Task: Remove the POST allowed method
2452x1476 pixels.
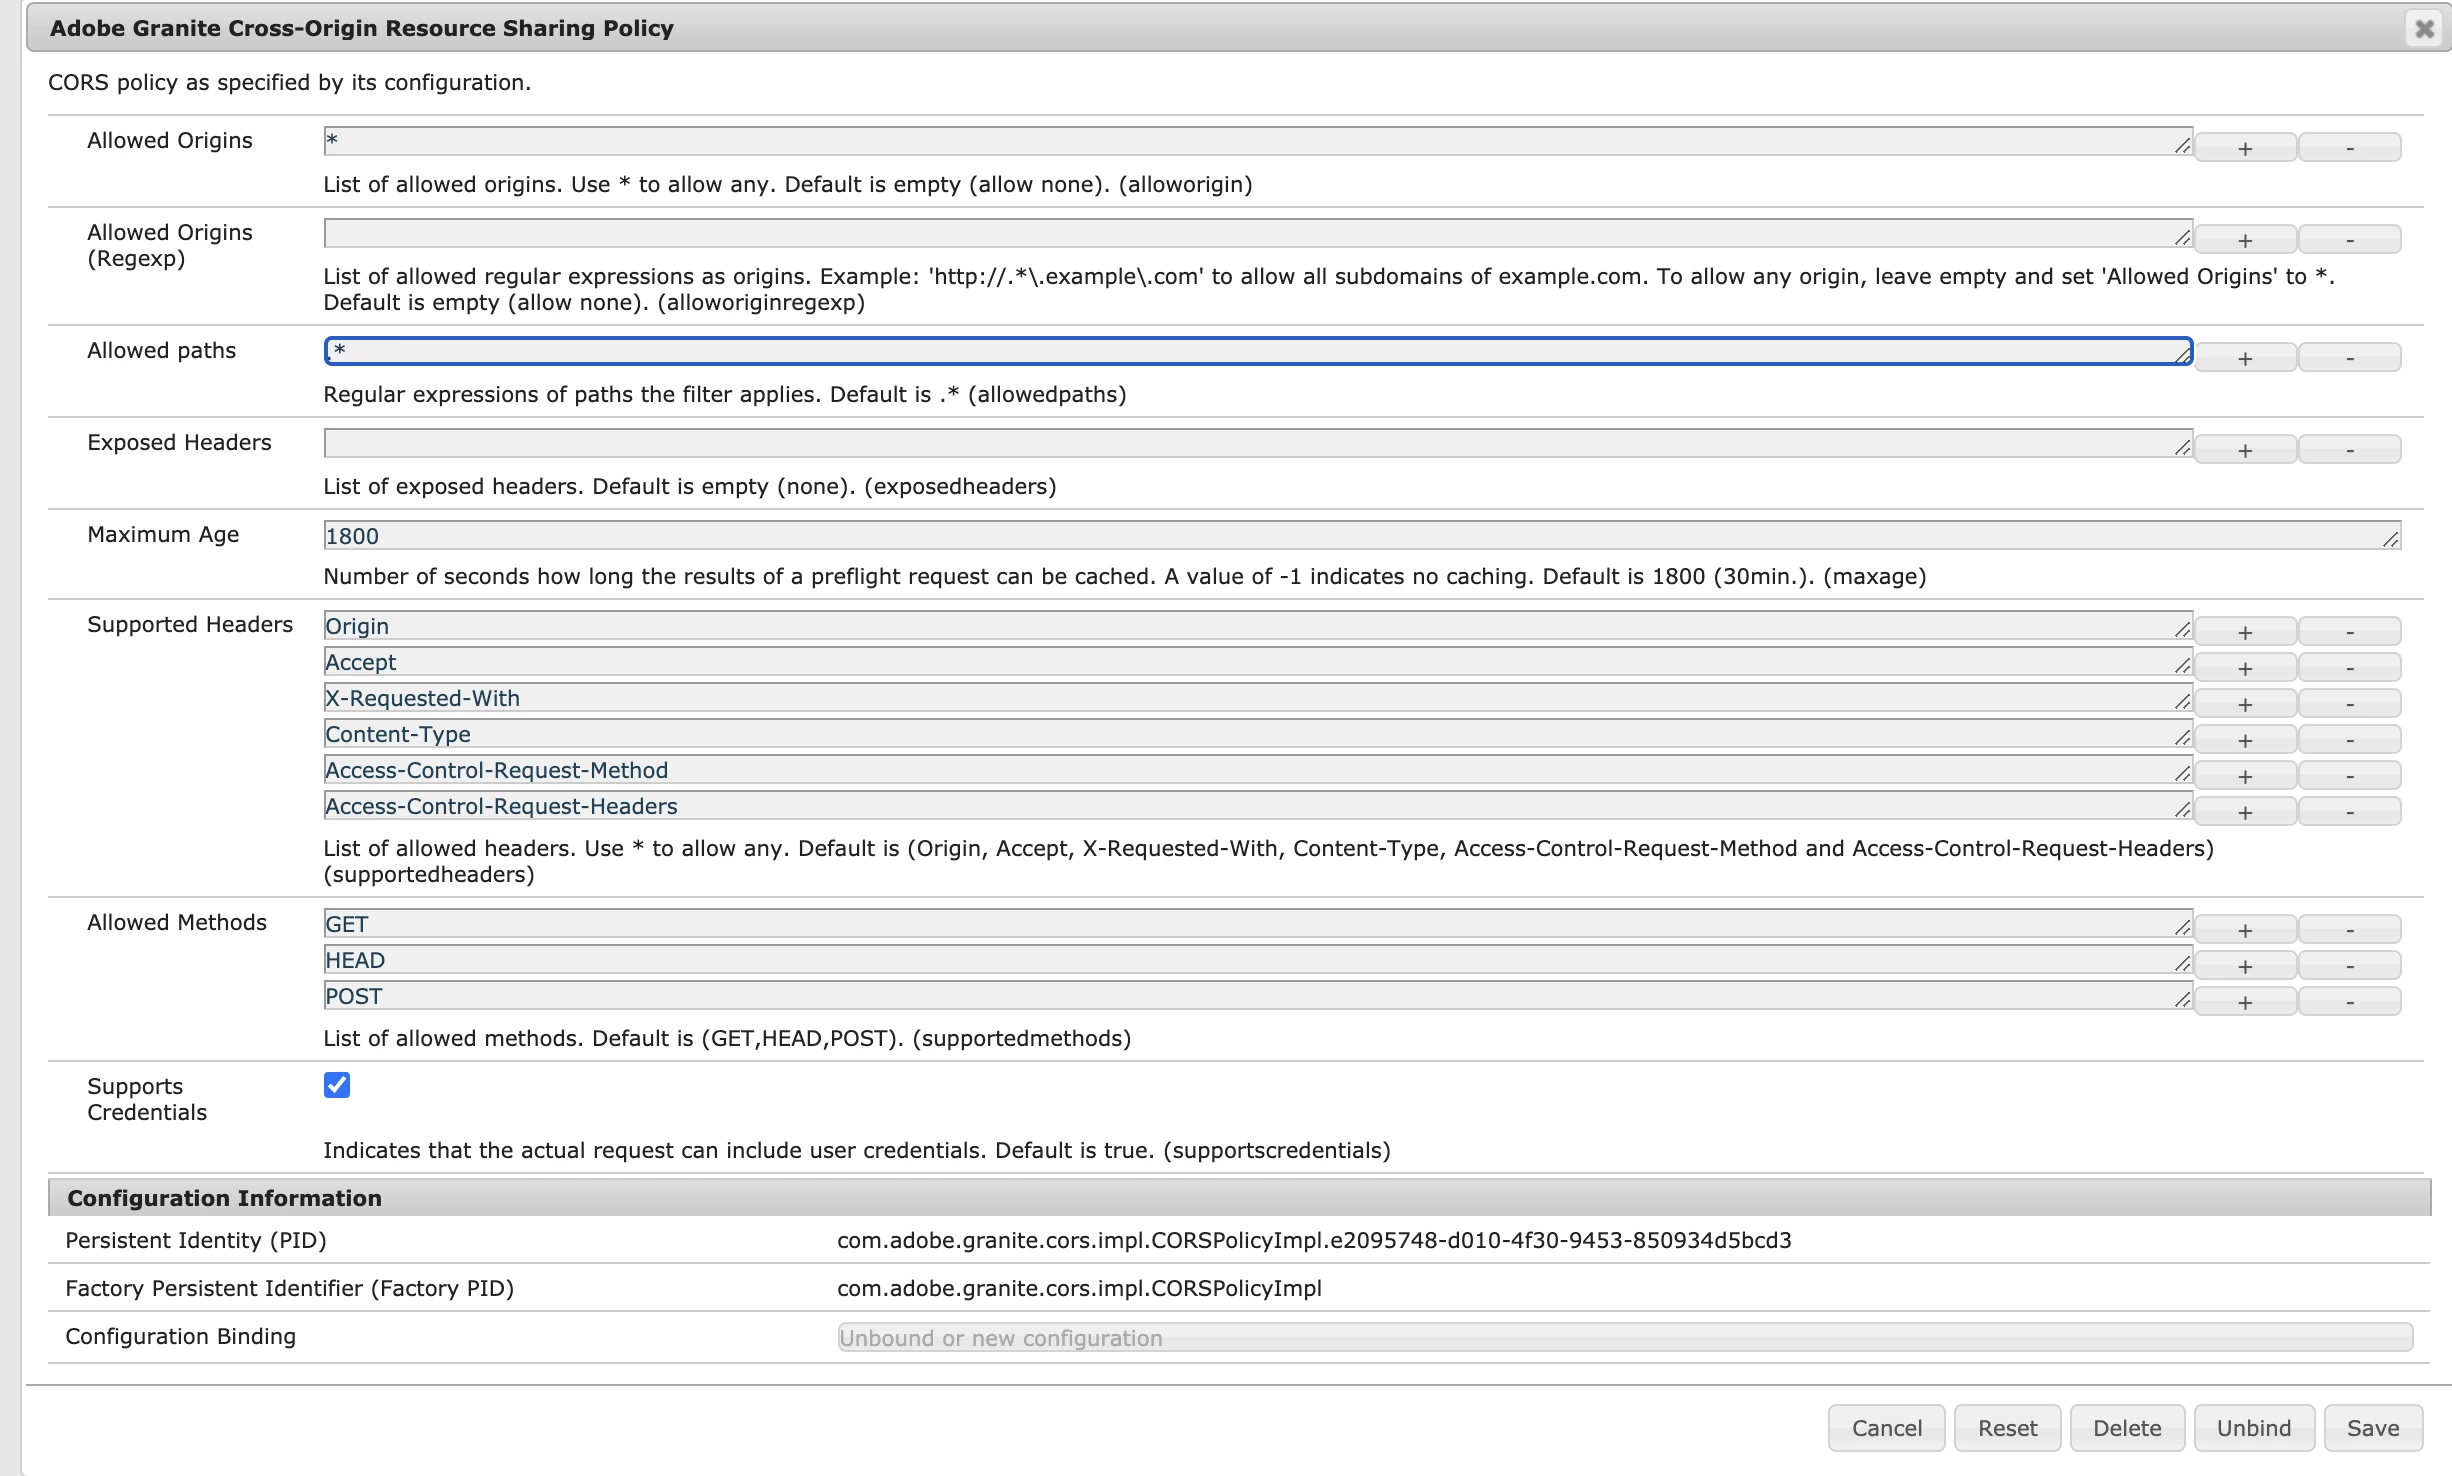Action: pos(2349,1002)
